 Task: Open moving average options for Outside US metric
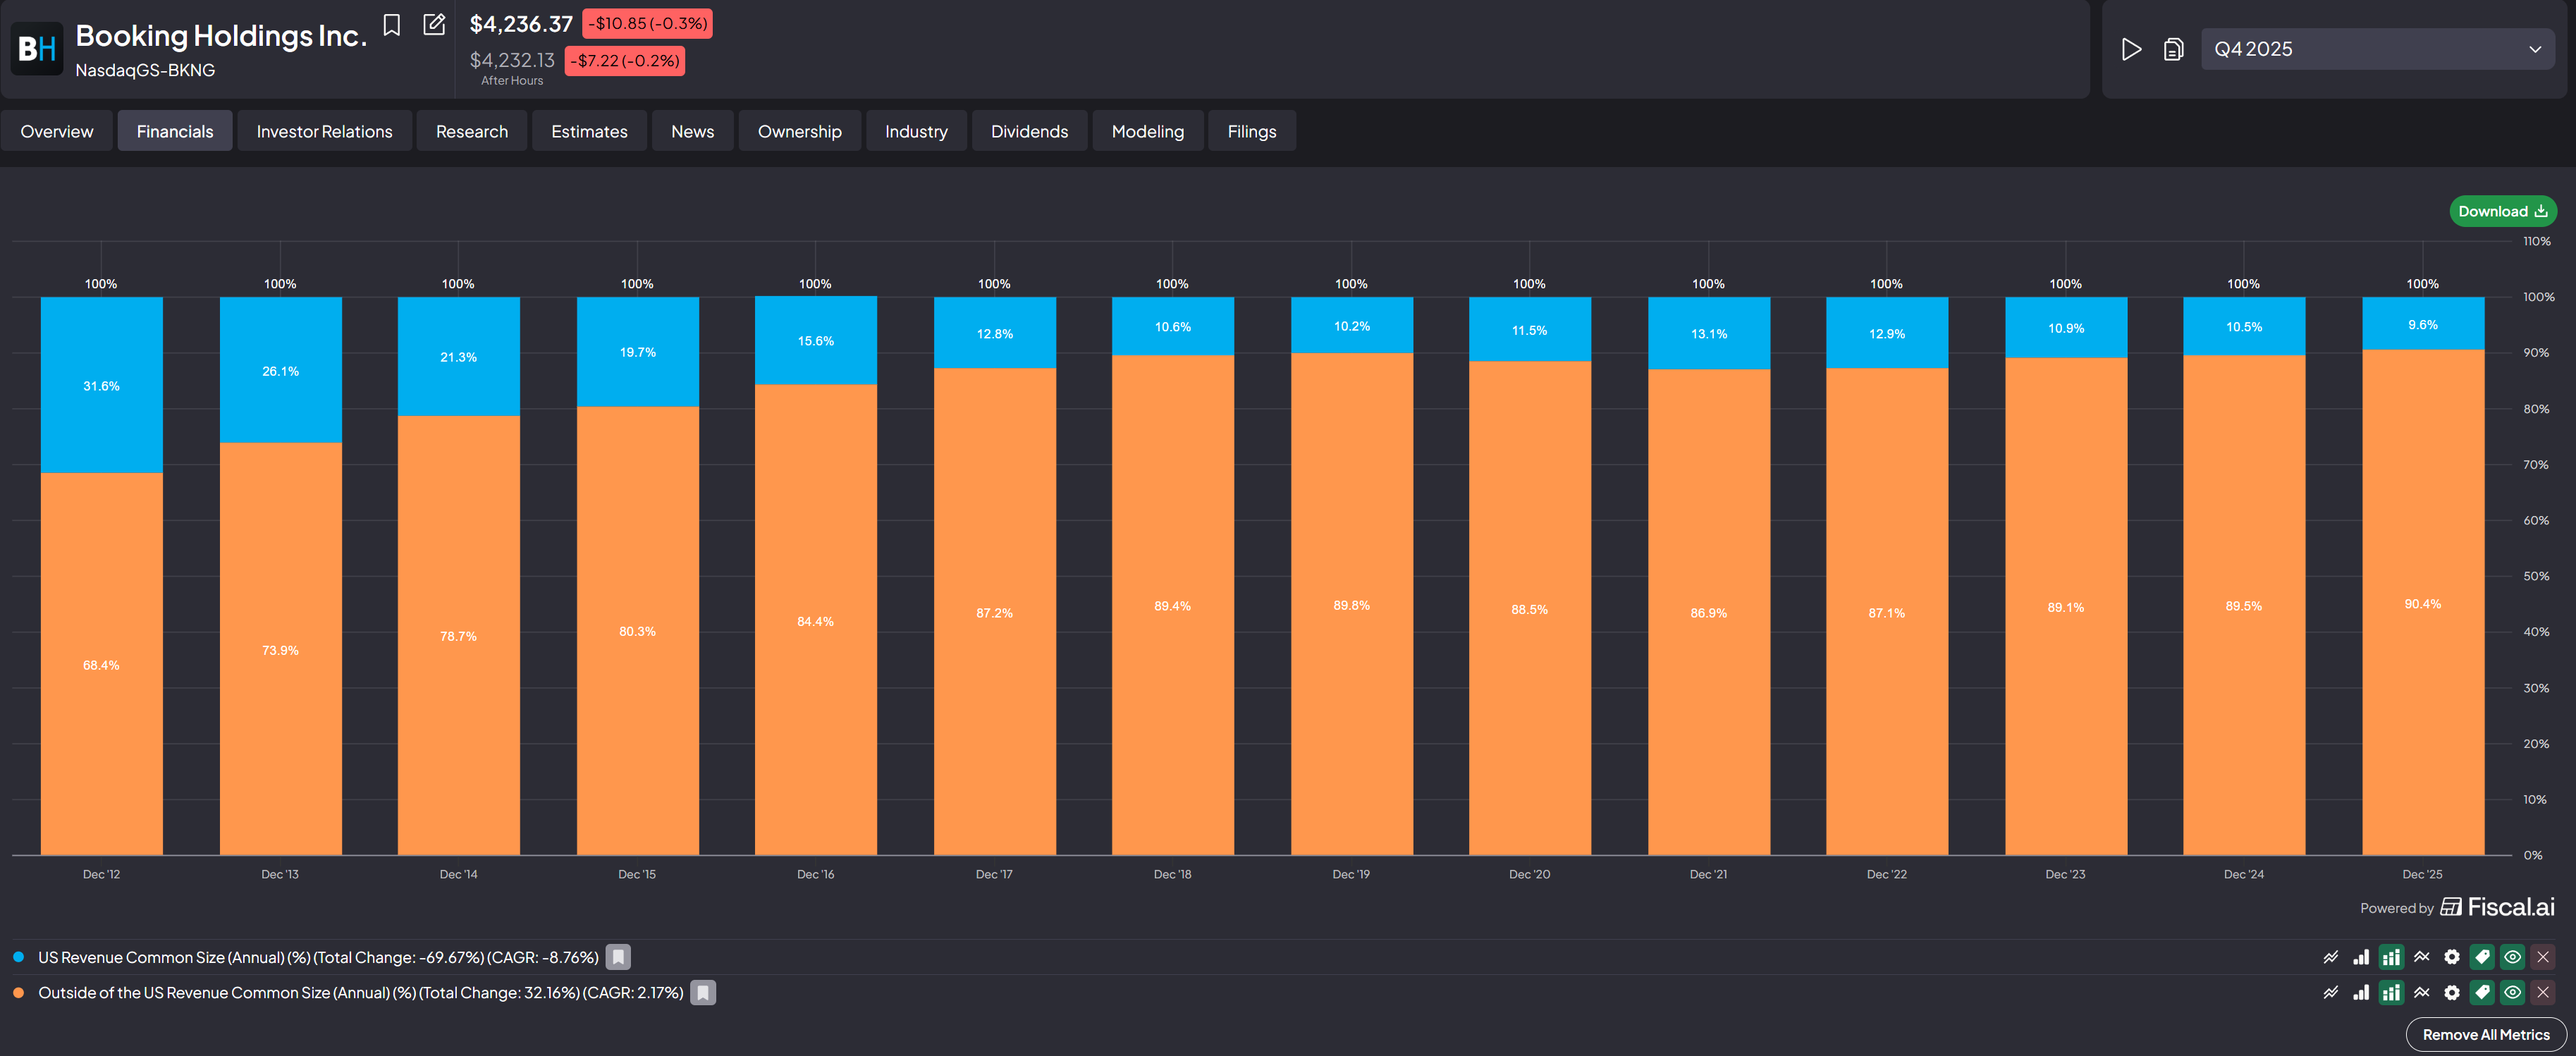pyautogui.click(x=2421, y=993)
